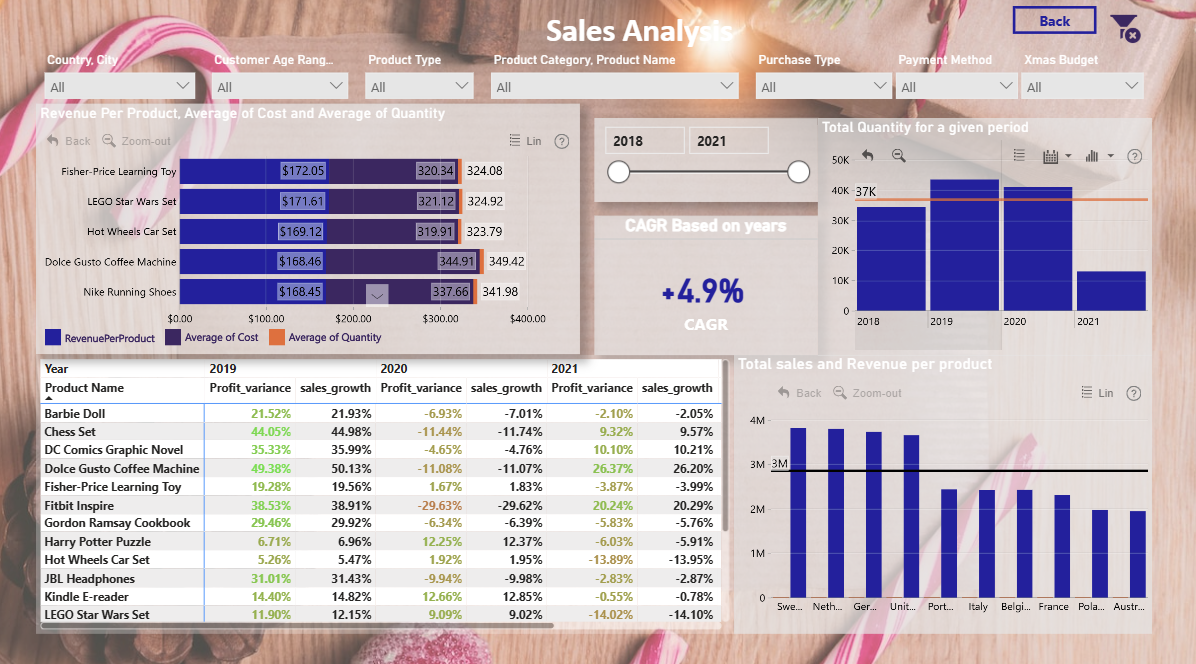Image resolution: width=1196 pixels, height=664 pixels.
Task: Clear all filters with the funnel icon
Action: tap(1125, 28)
